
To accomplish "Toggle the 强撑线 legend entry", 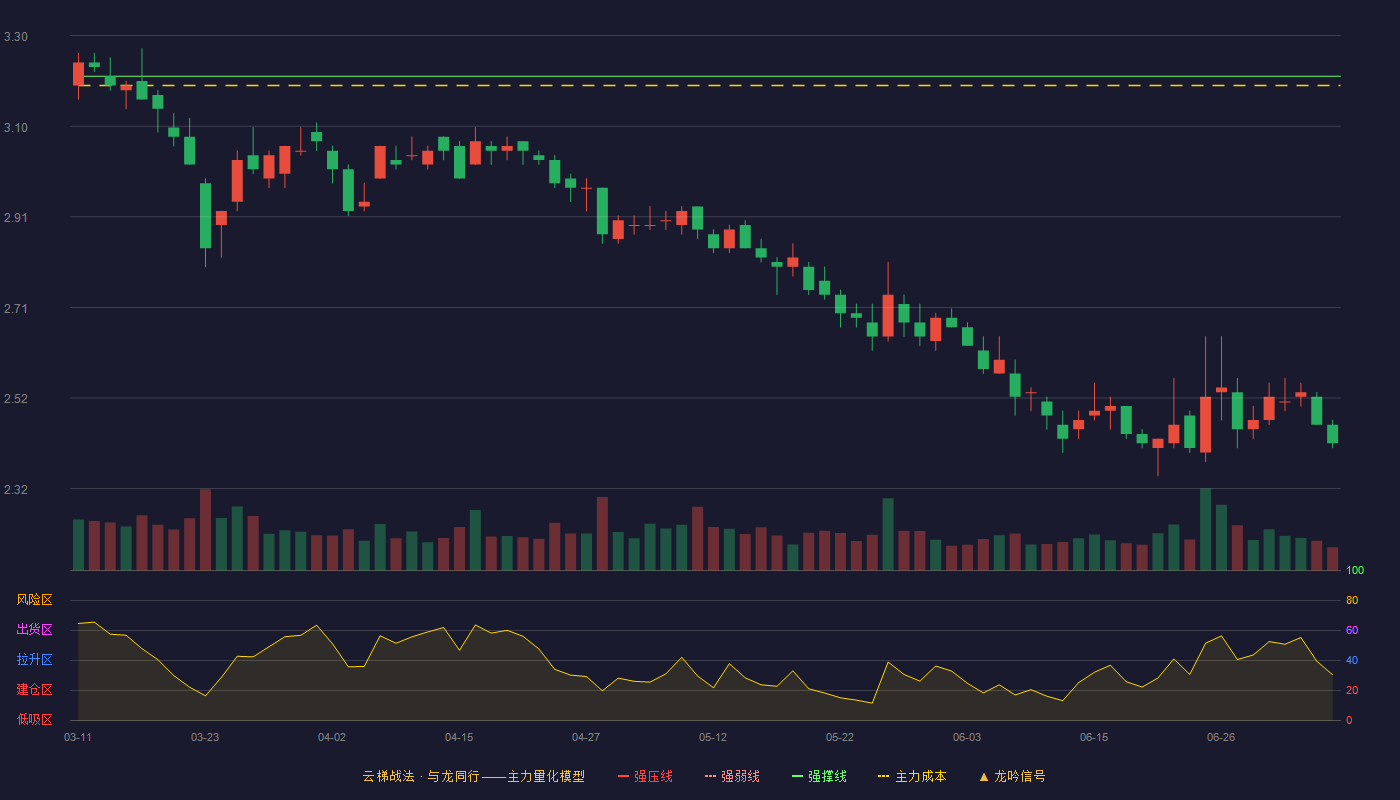I will [x=819, y=776].
